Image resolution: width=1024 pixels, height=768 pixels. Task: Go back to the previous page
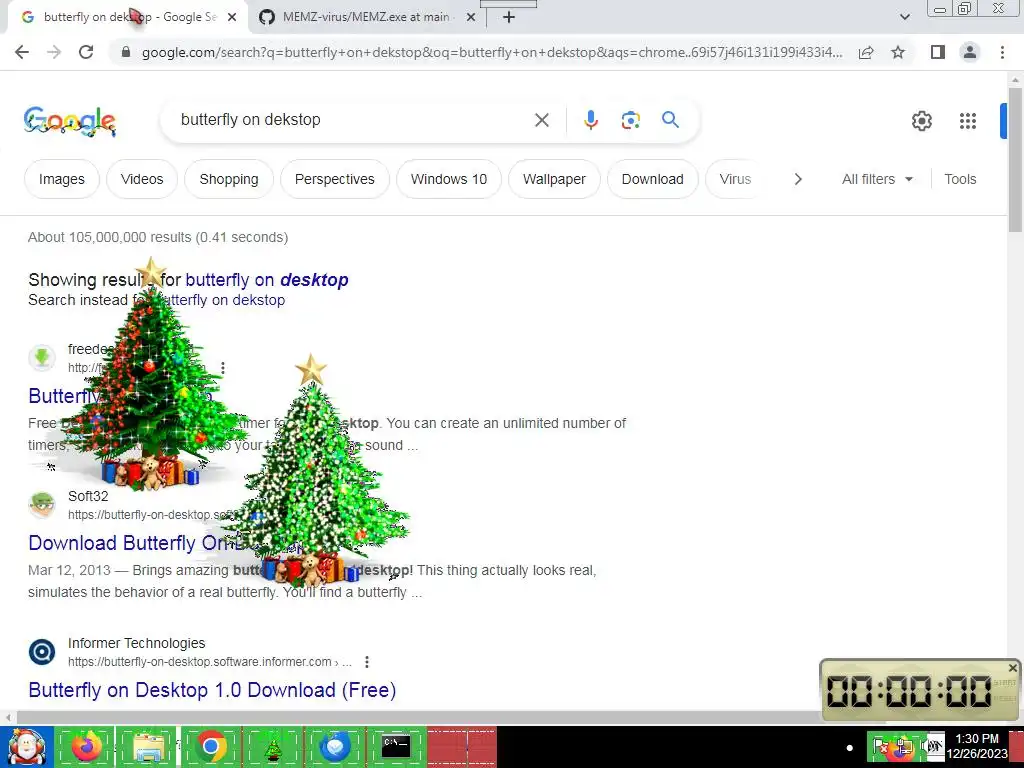(22, 52)
